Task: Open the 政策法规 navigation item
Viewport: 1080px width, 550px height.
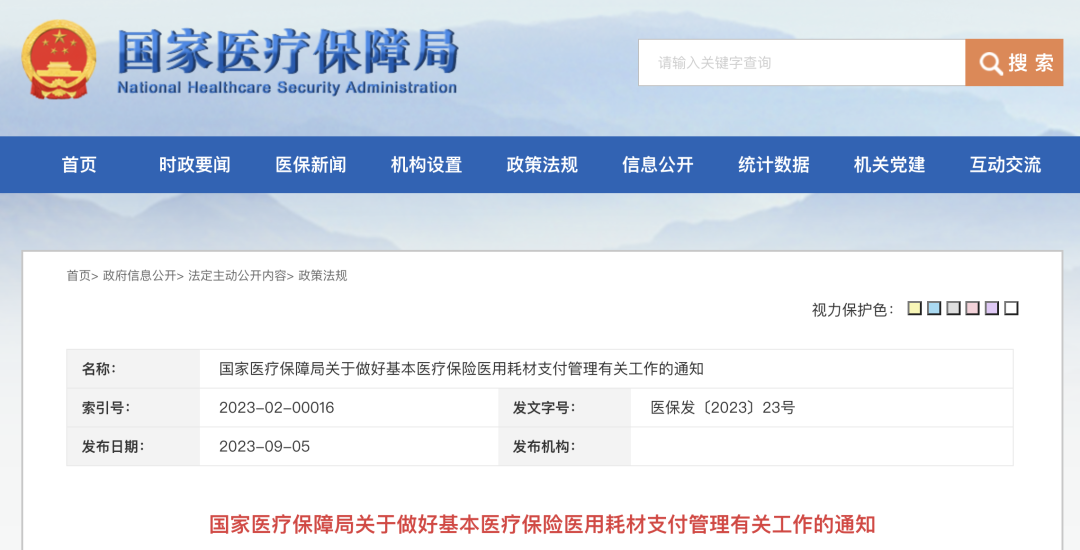Action: (x=542, y=165)
